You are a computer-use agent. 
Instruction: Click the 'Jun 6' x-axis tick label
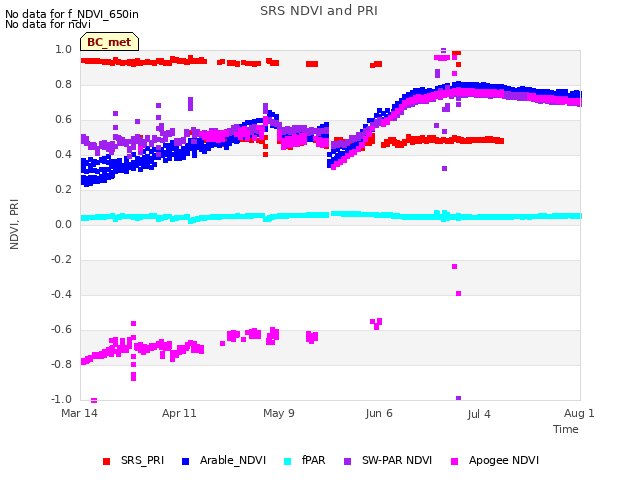(379, 413)
